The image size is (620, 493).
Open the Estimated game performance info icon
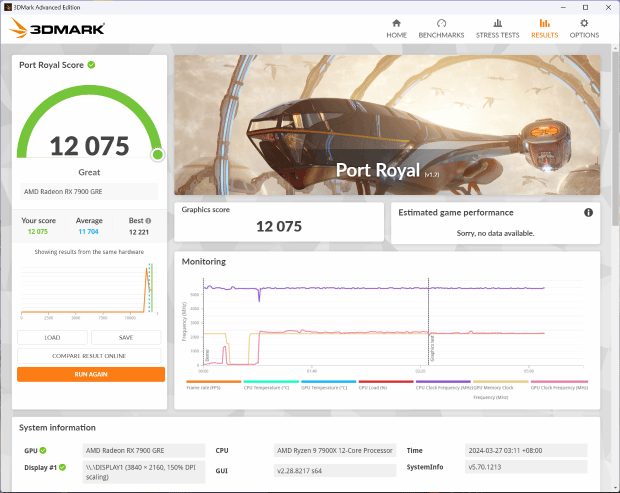click(x=588, y=213)
